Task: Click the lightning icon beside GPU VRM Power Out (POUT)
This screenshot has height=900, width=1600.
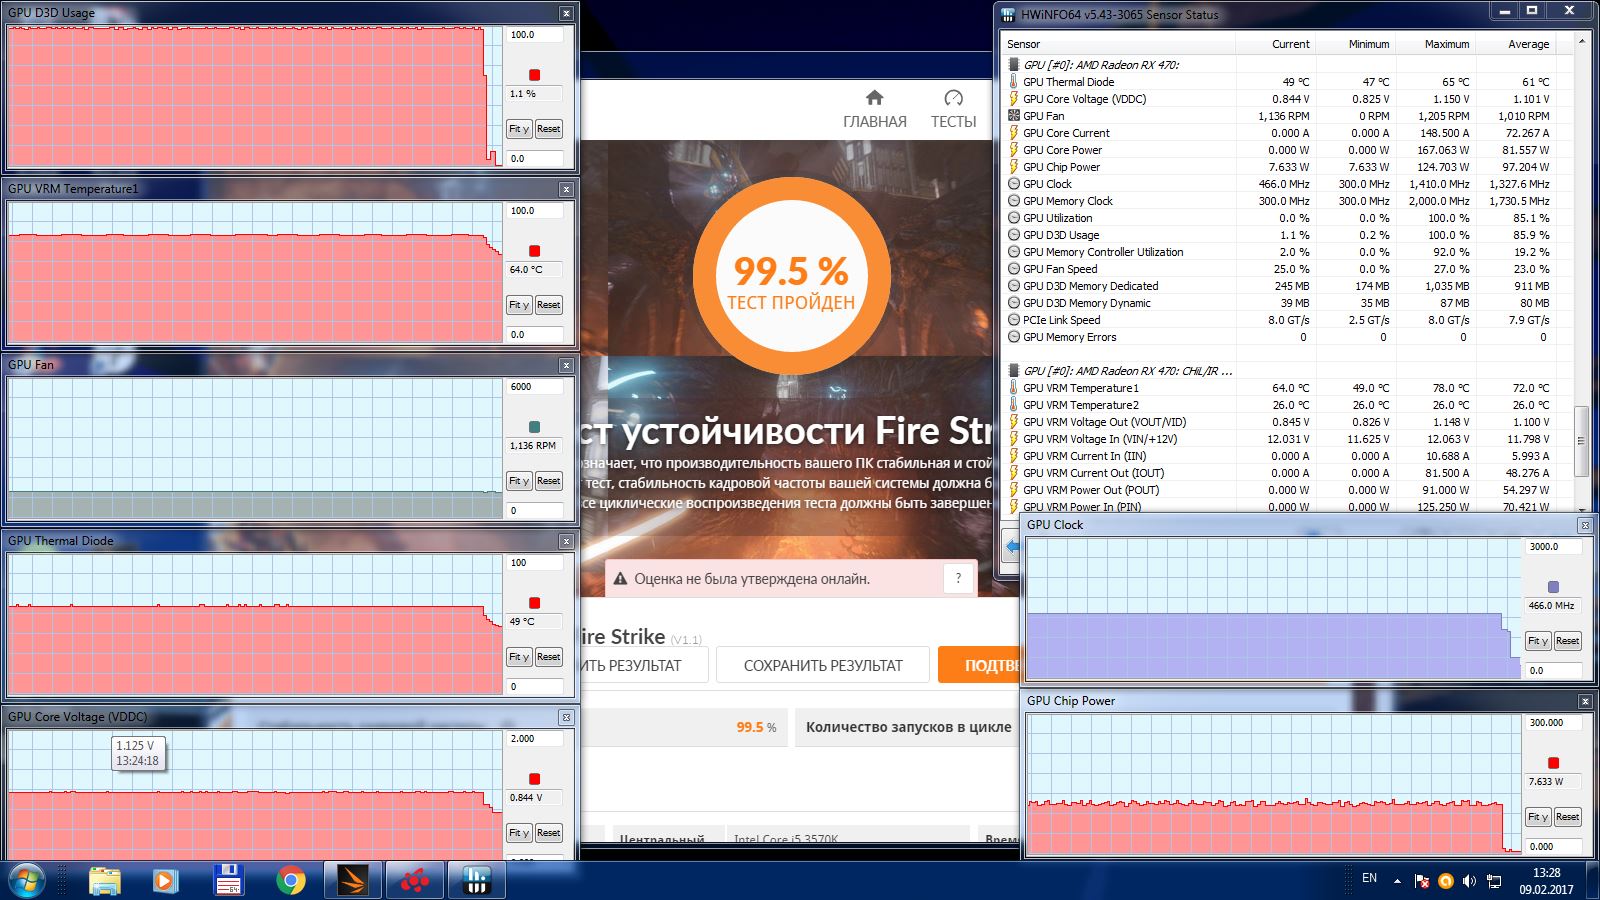Action: tap(1013, 490)
